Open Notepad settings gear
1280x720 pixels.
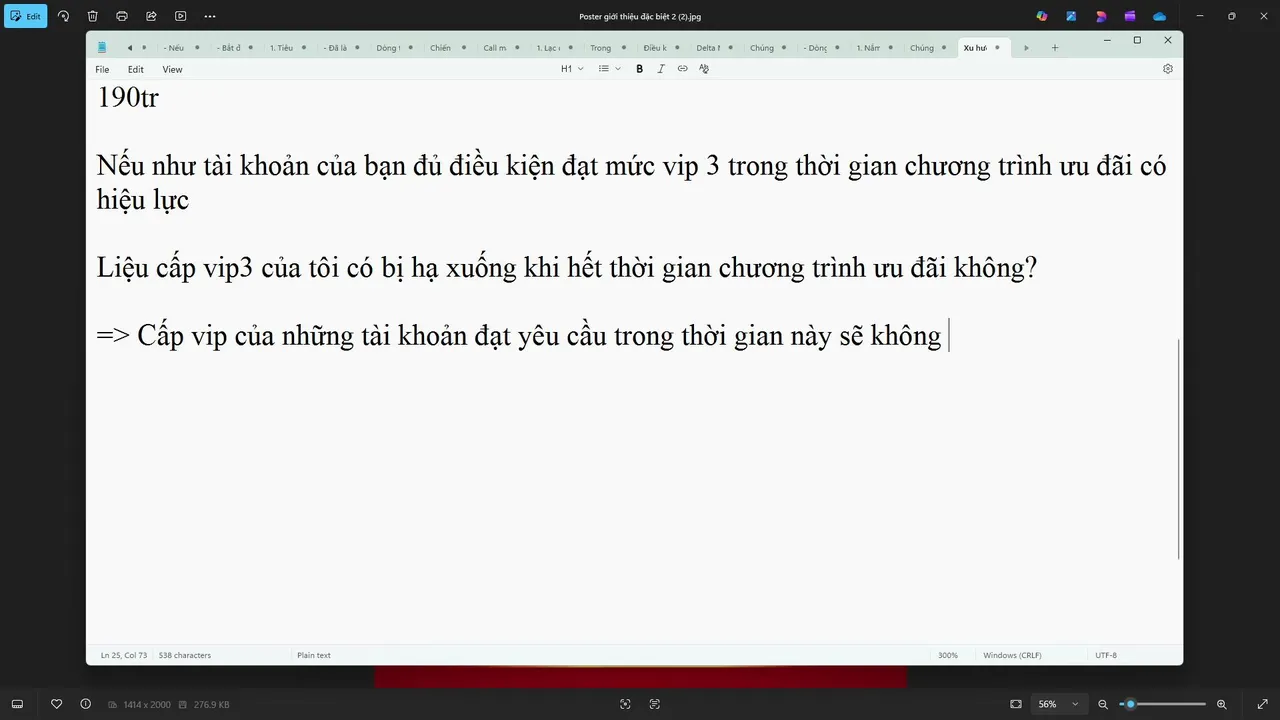point(1167,69)
